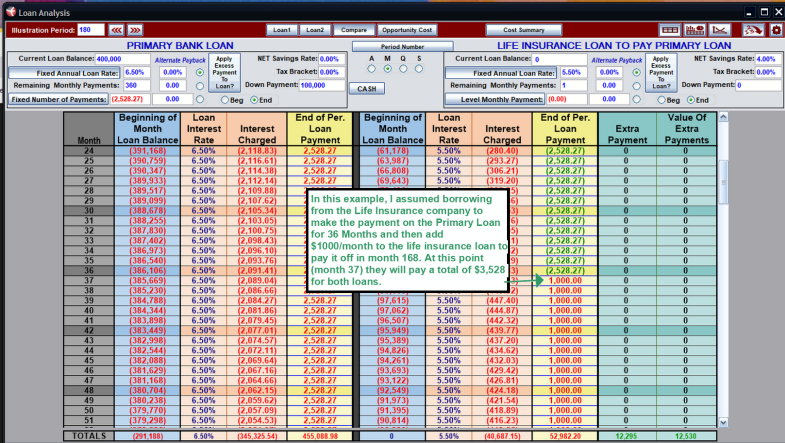Select life insurance alternate level payment radio

pyautogui.click(x=636, y=99)
